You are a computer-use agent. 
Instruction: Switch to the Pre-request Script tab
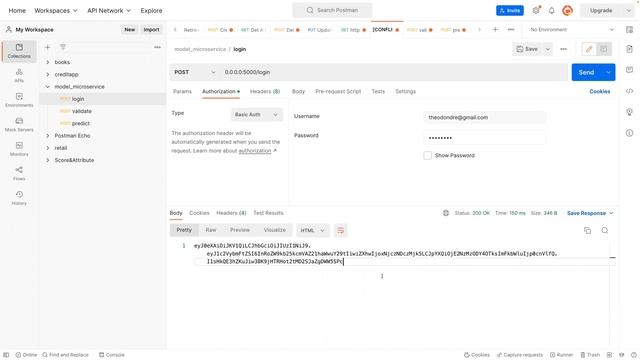tap(338, 91)
